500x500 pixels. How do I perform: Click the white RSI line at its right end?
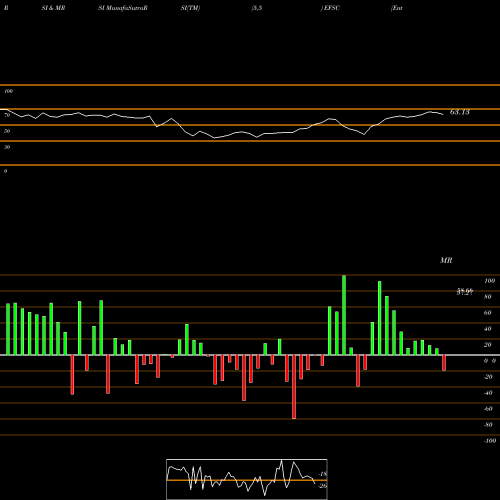point(442,114)
